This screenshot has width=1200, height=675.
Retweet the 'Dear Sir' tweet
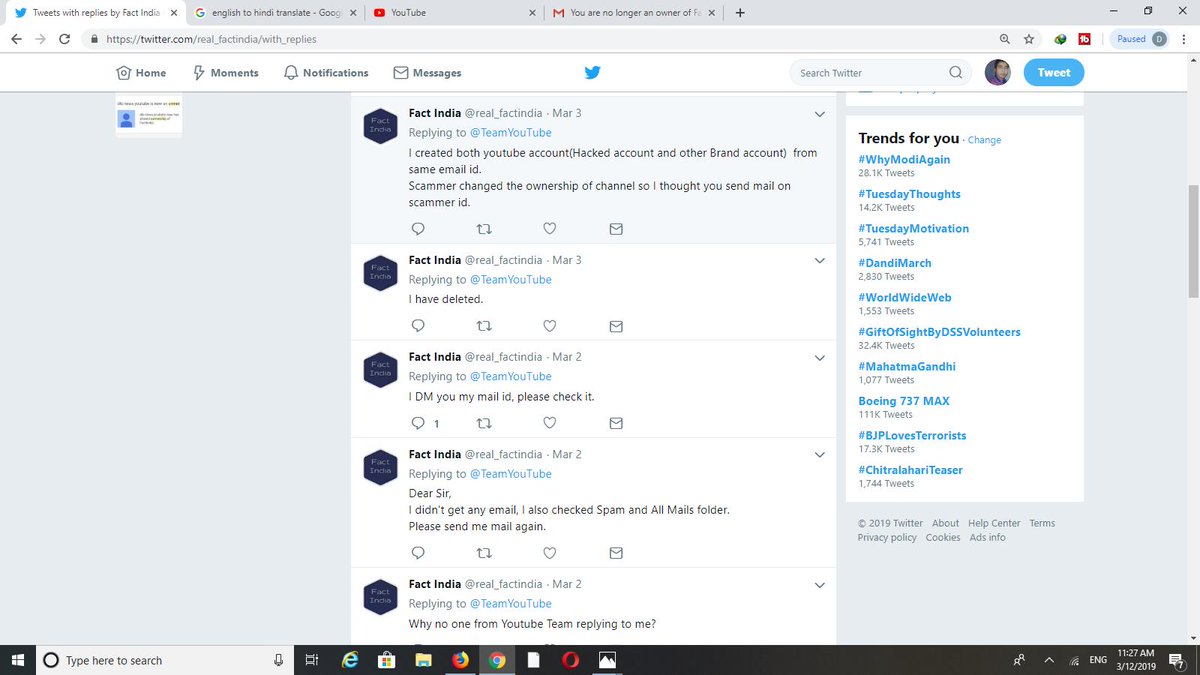(x=484, y=553)
